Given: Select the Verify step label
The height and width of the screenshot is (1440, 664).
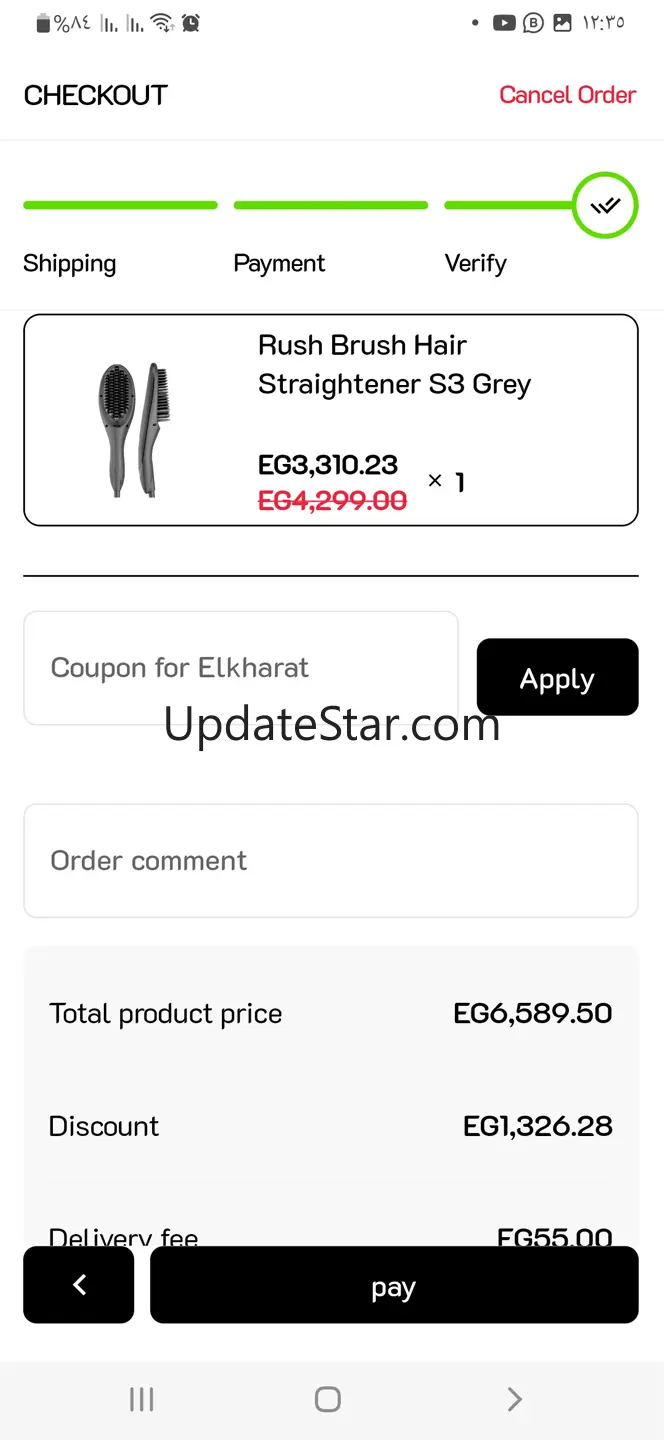Looking at the screenshot, I should pos(475,263).
